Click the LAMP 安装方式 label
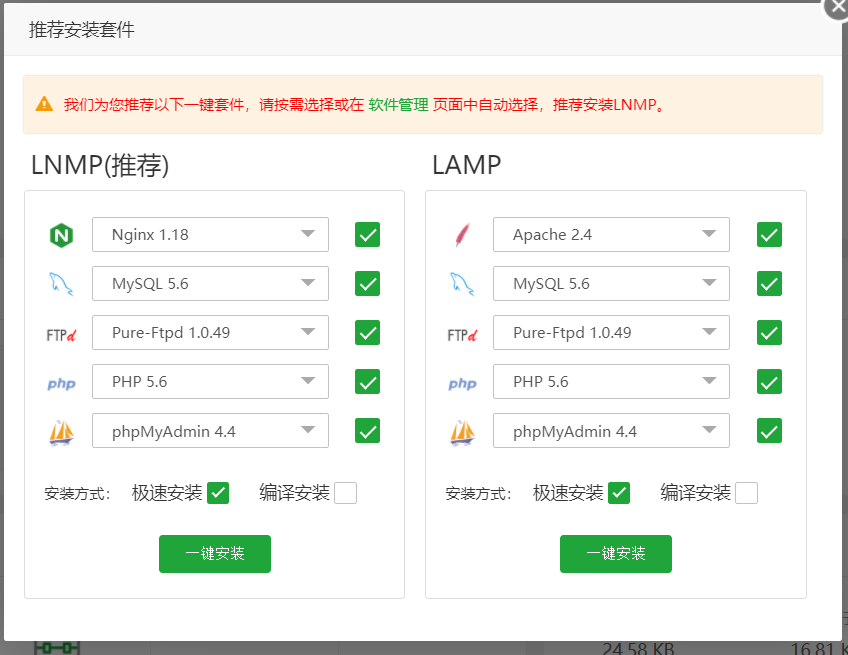 click(x=478, y=493)
